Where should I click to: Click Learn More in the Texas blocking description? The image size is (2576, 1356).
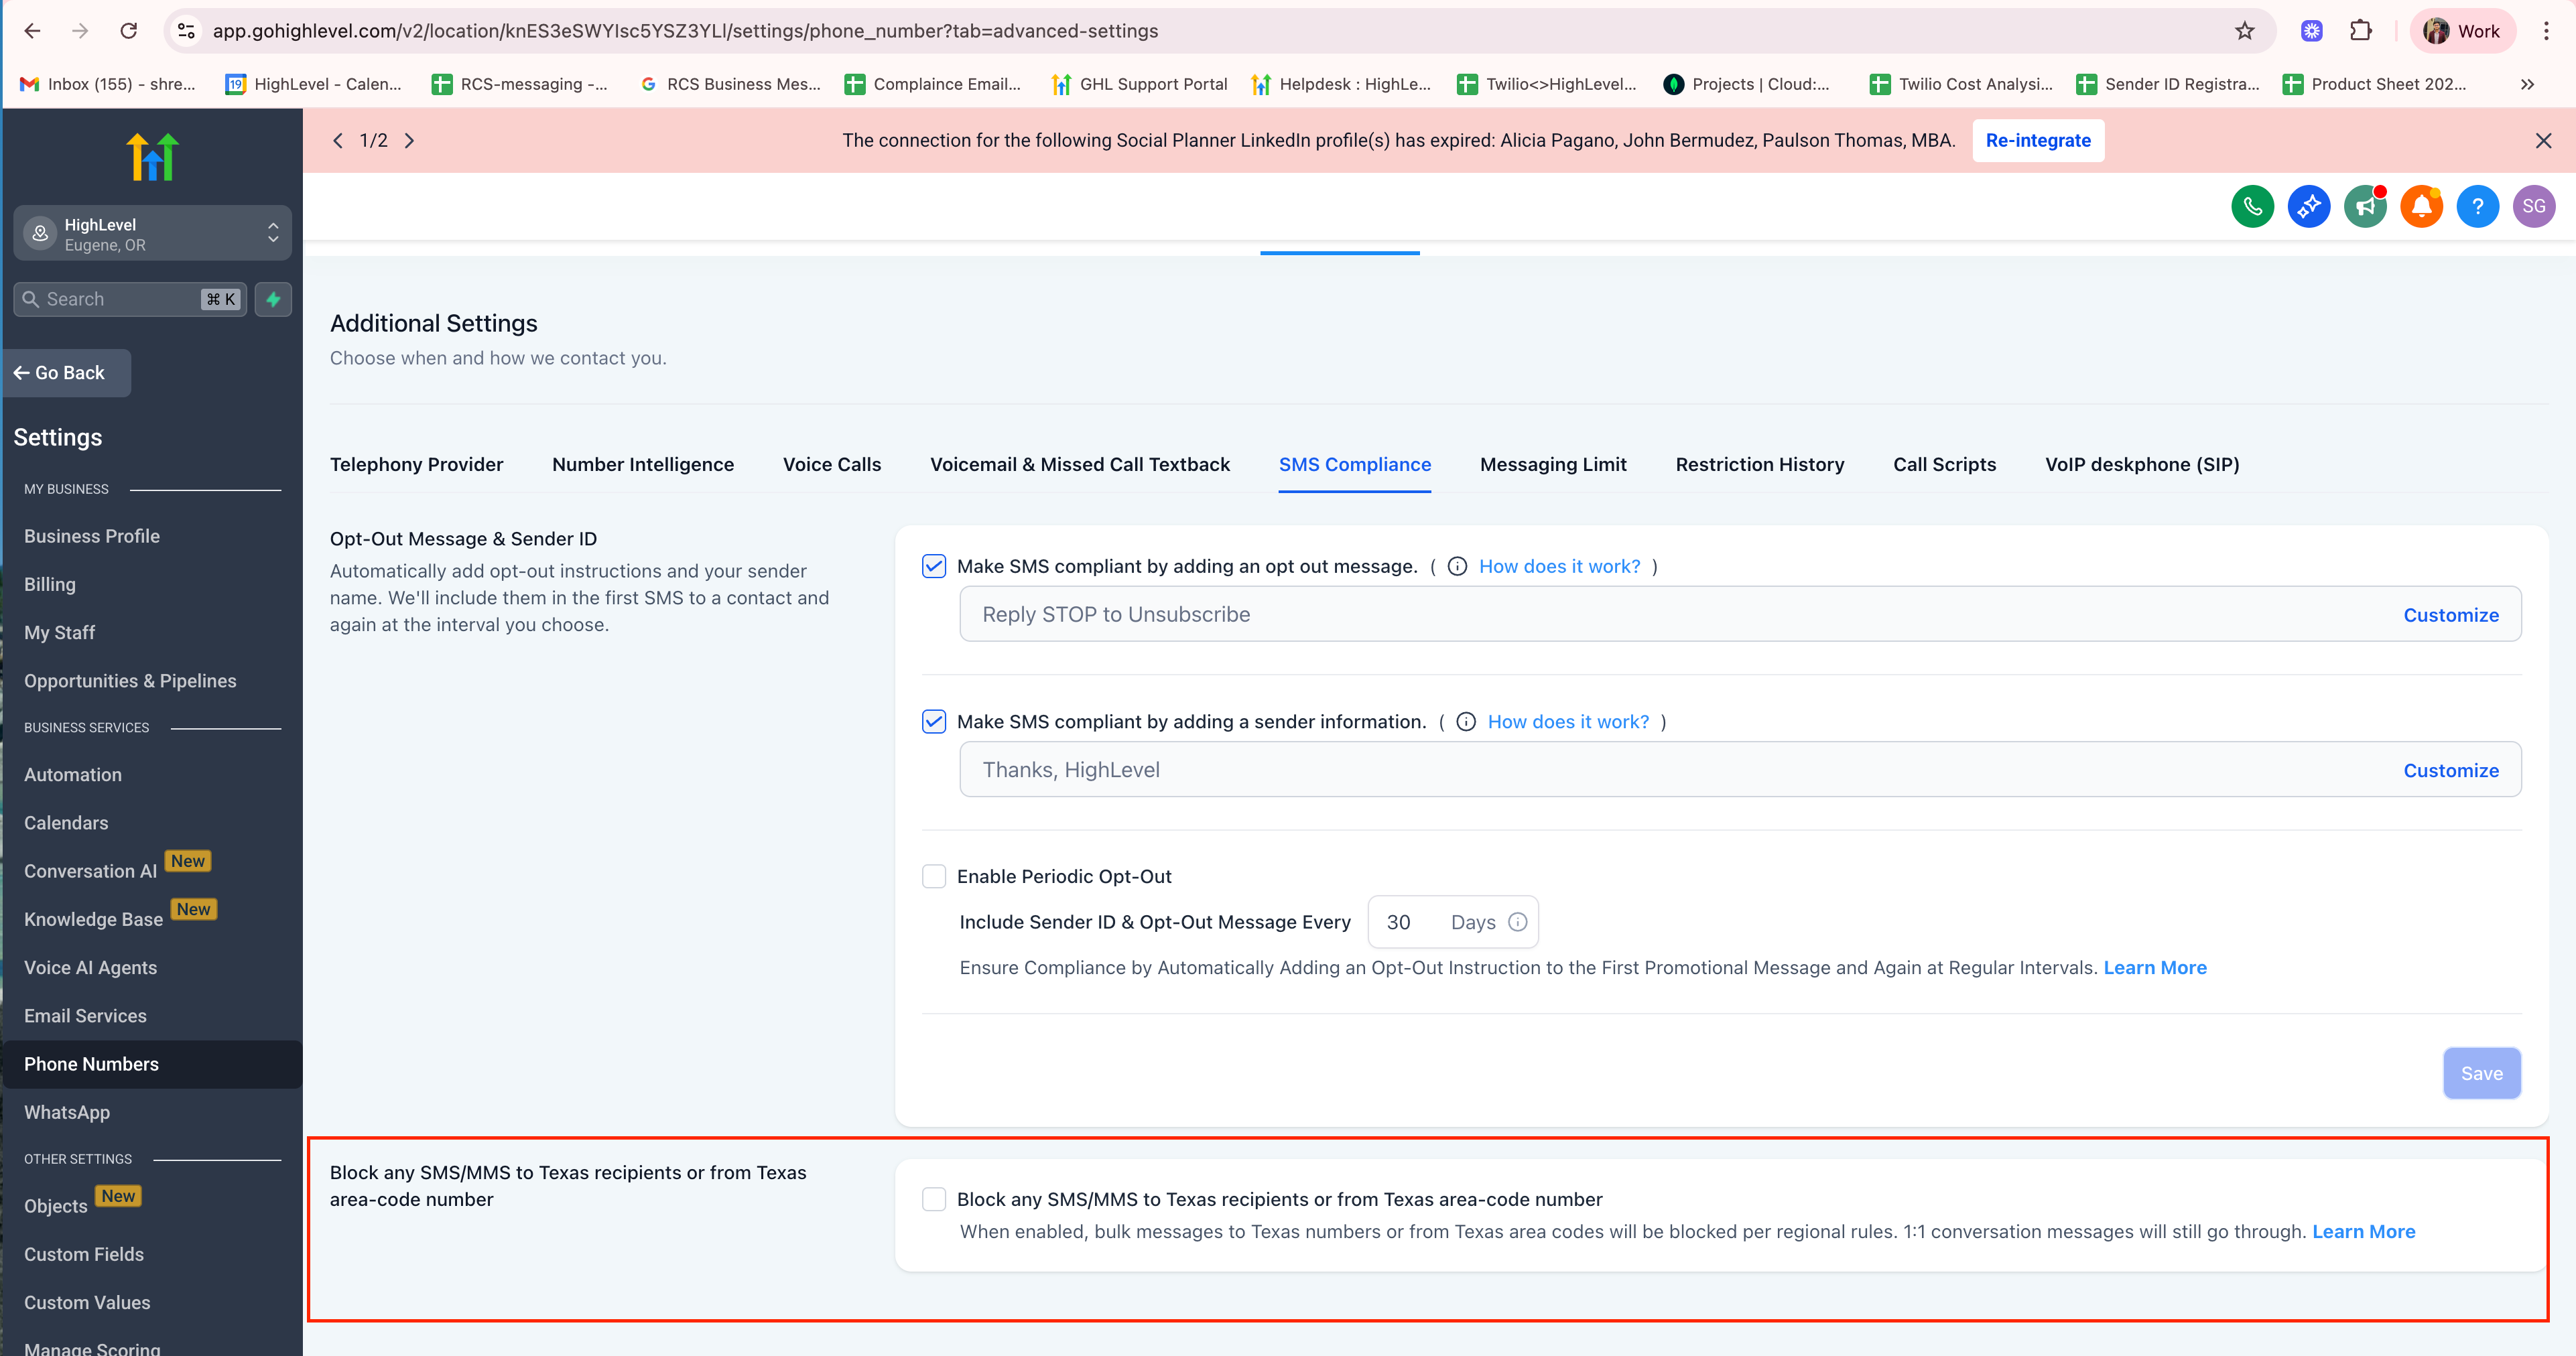[2364, 1231]
